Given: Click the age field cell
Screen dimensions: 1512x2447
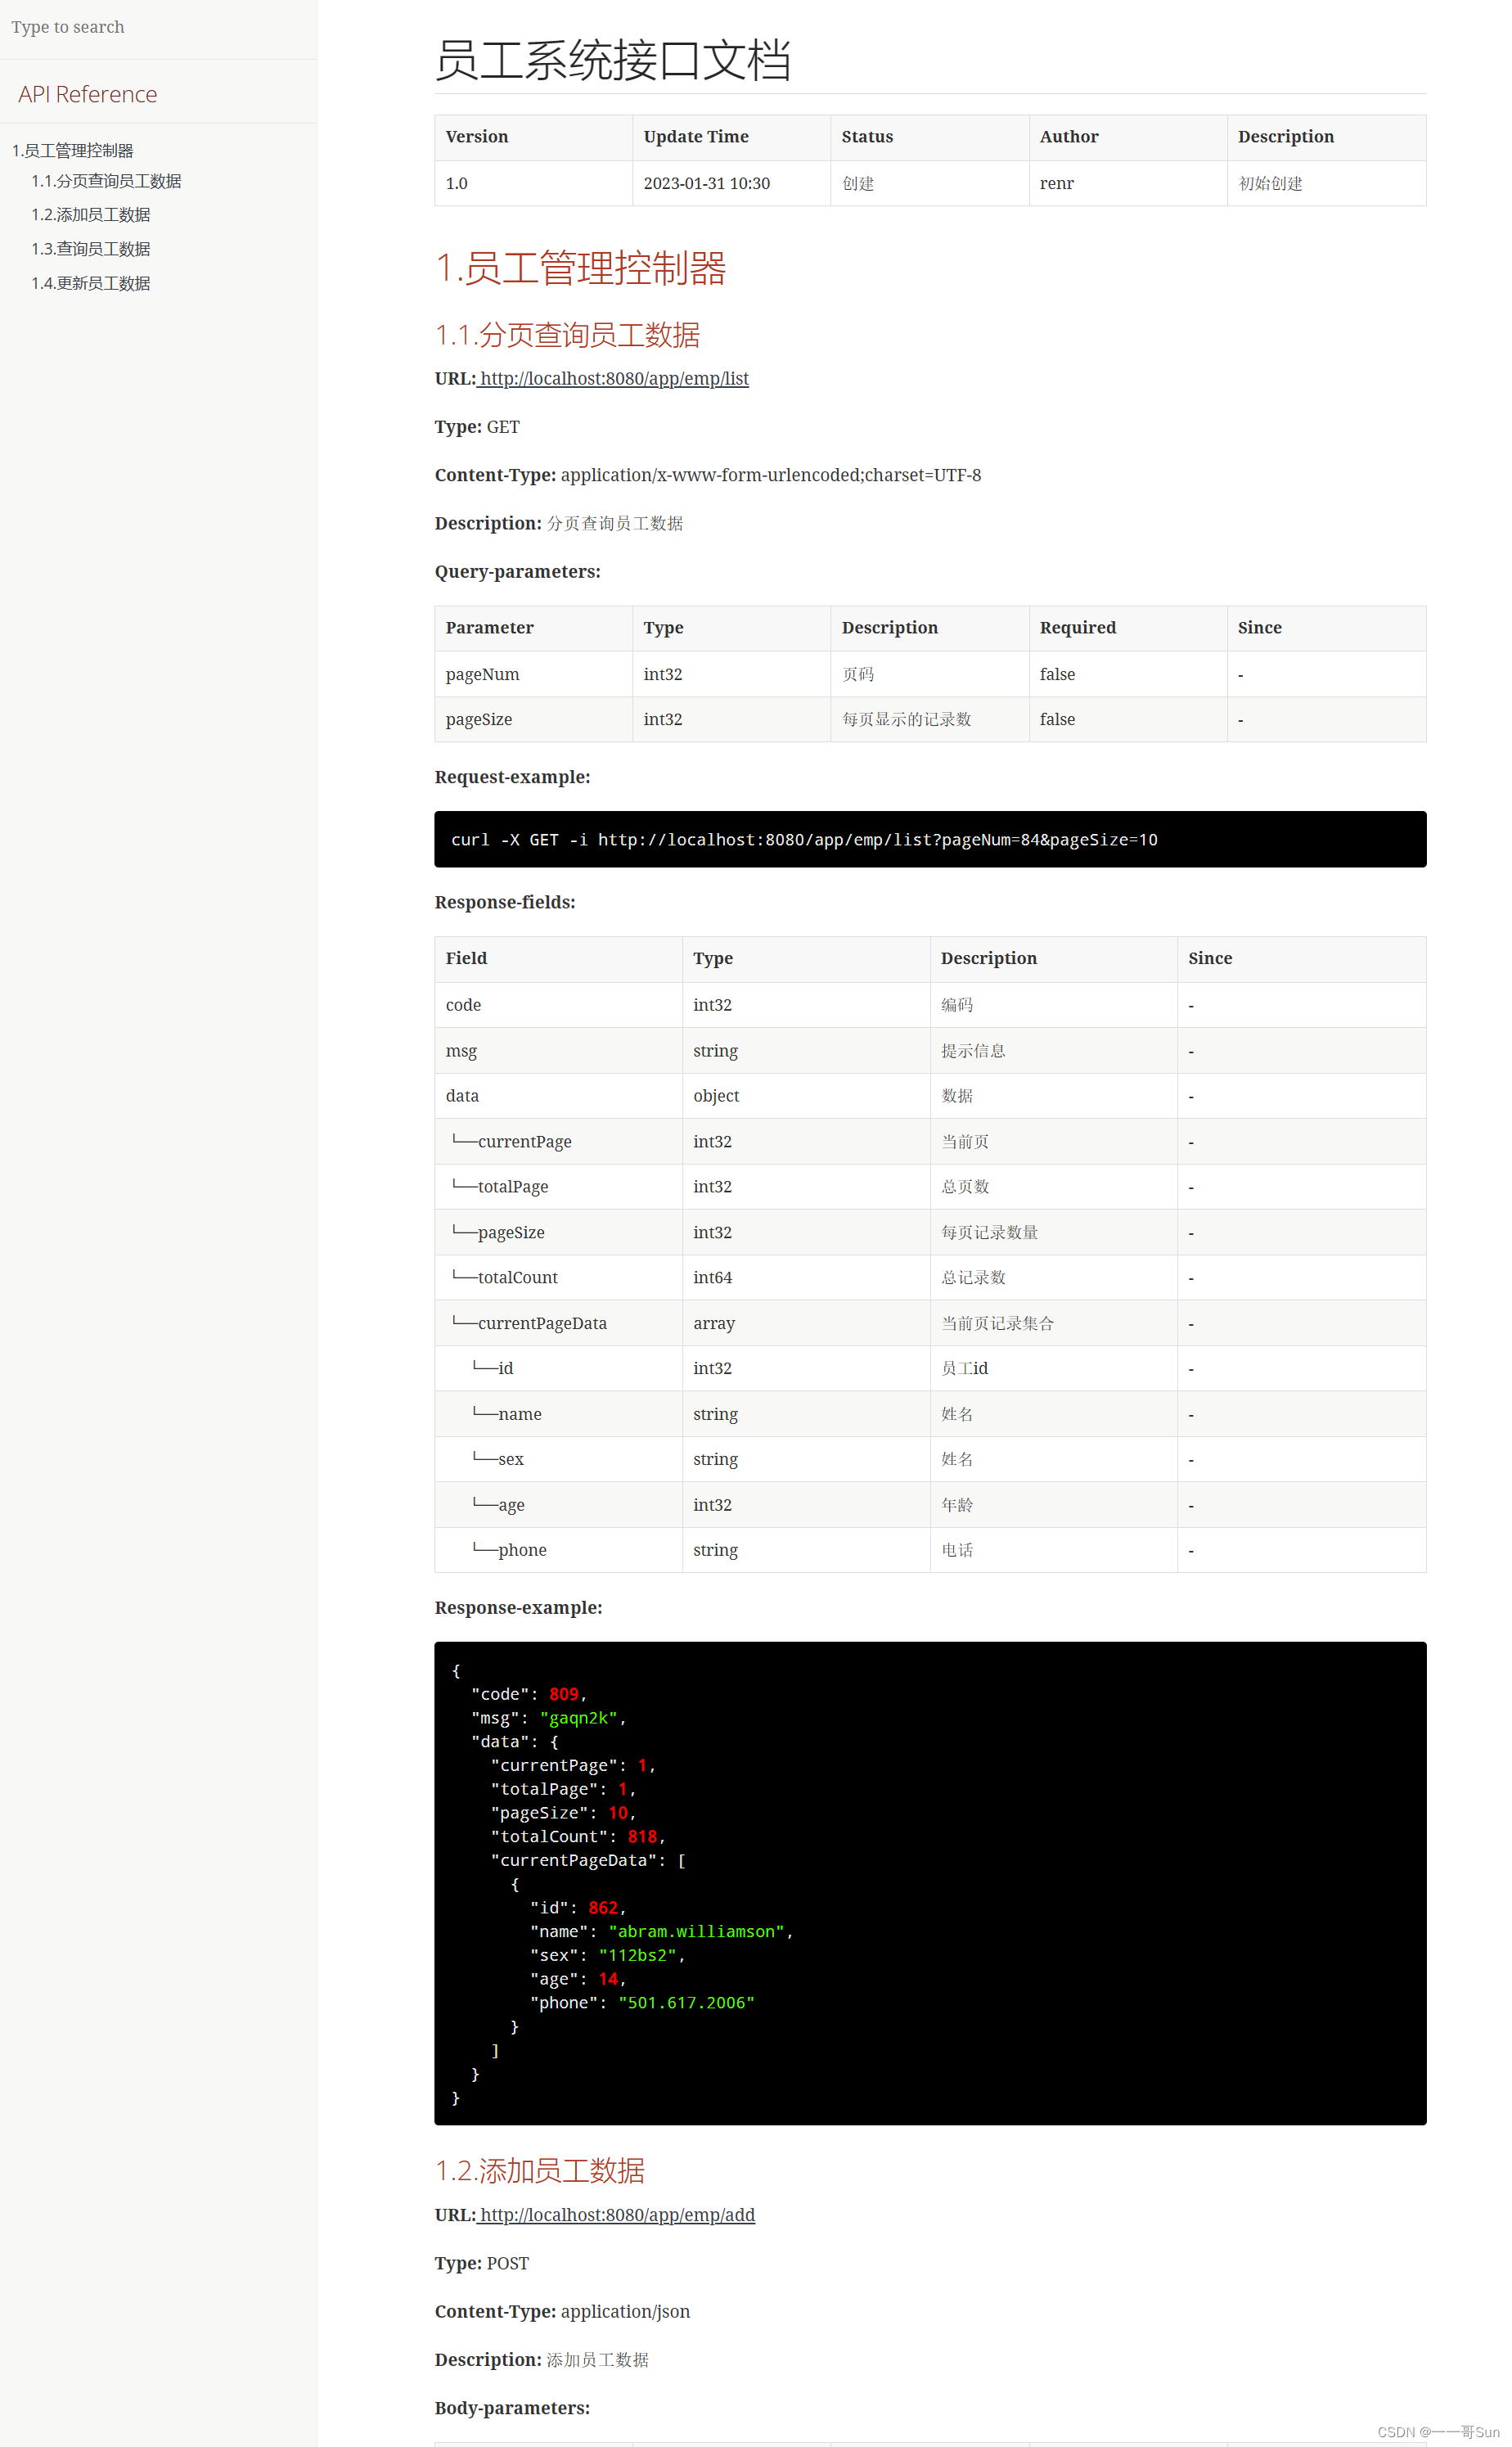Looking at the screenshot, I should [x=558, y=1505].
